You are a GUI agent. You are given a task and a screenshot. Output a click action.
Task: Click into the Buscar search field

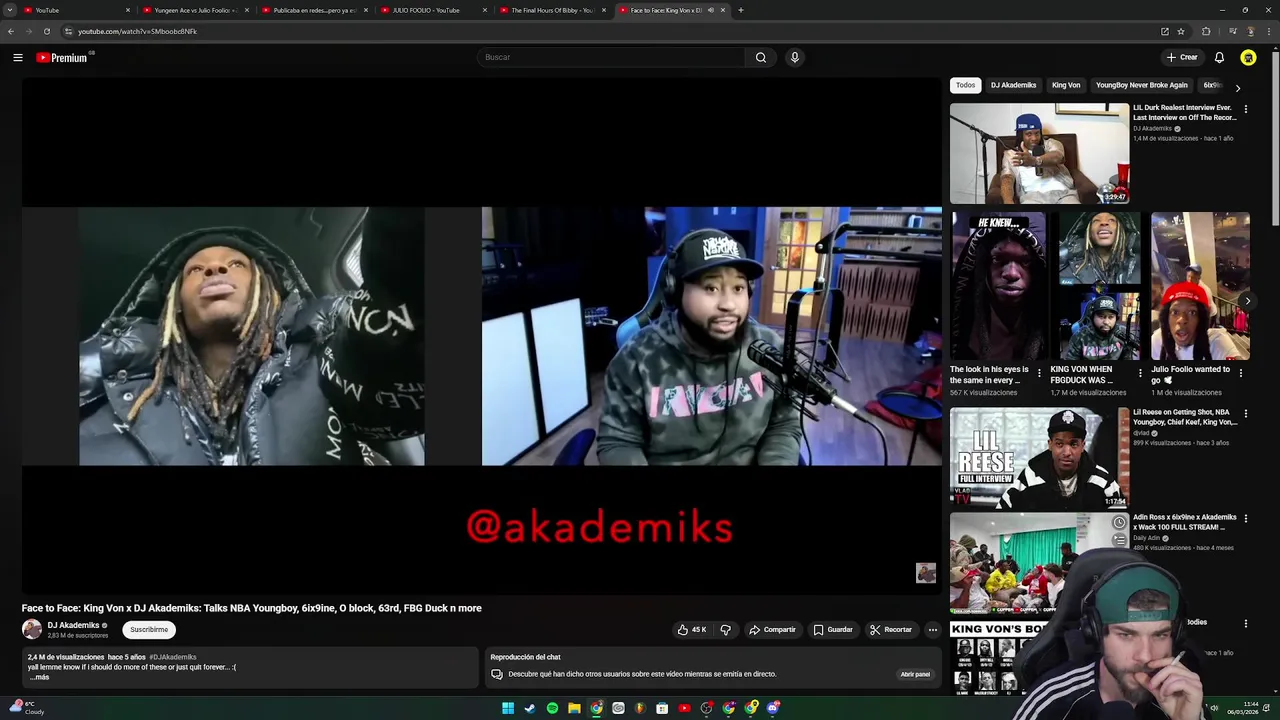(610, 57)
